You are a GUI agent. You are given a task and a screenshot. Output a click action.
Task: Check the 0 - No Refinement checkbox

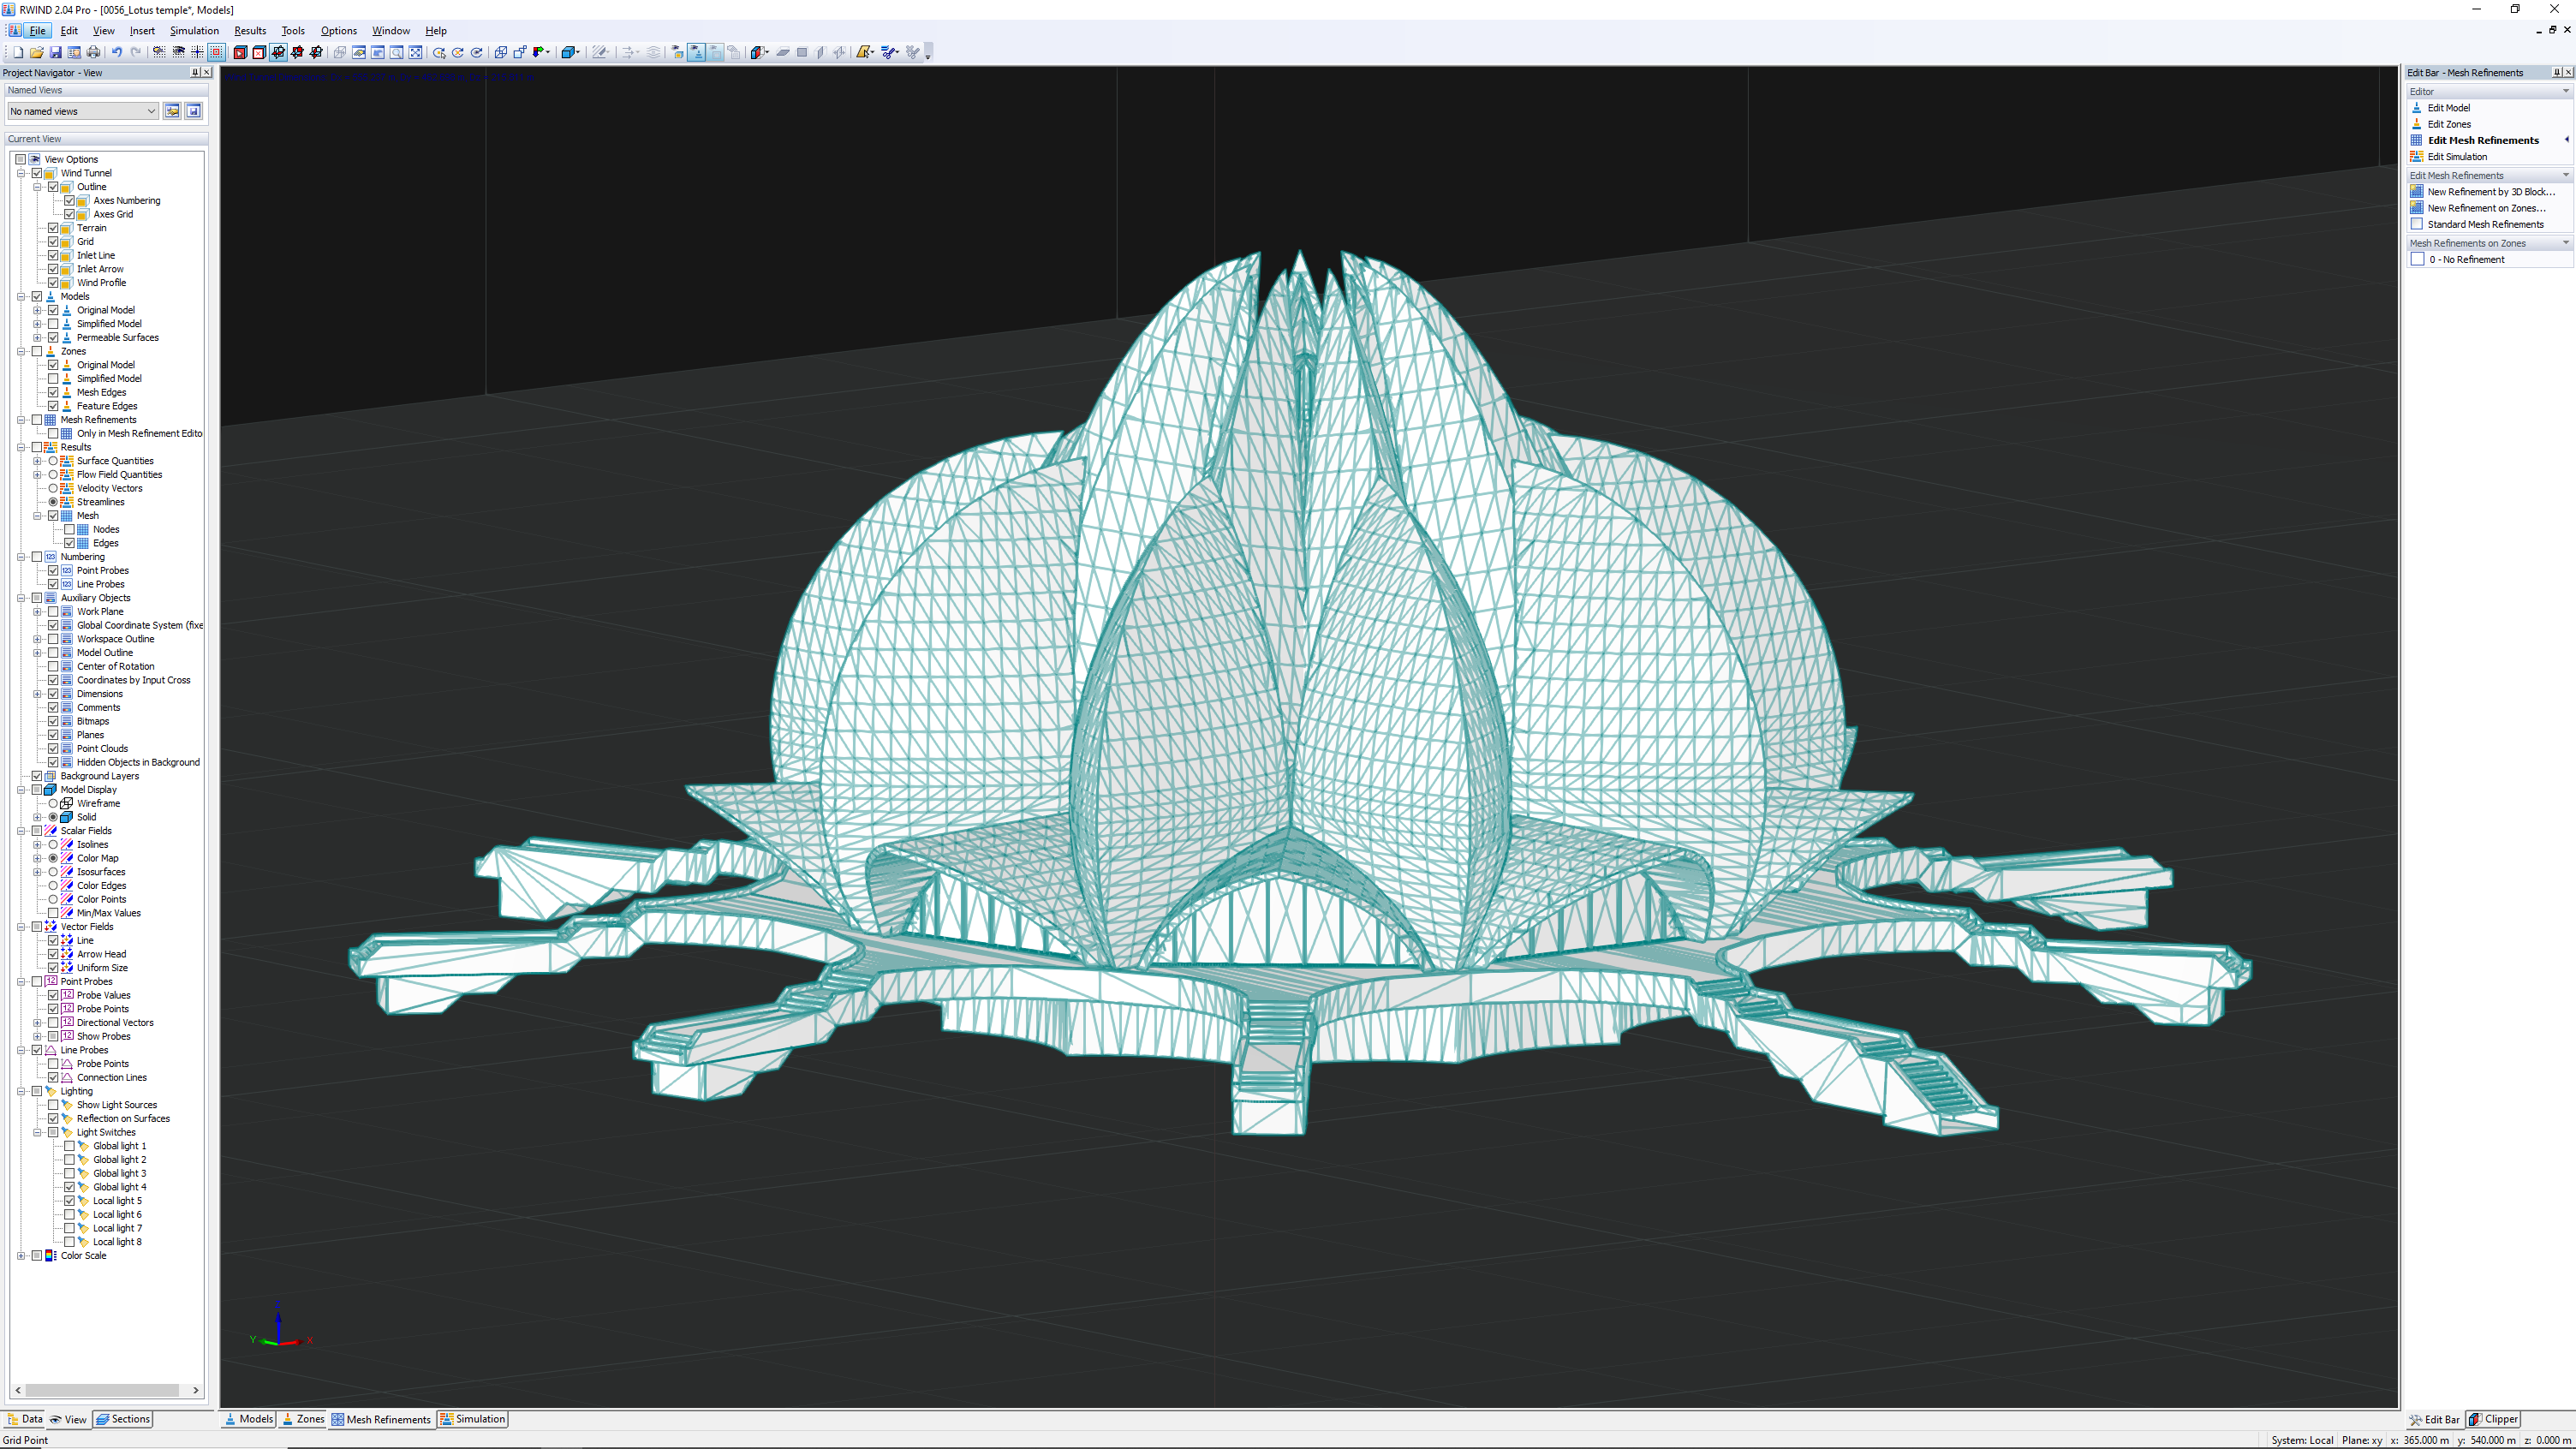[2421, 259]
